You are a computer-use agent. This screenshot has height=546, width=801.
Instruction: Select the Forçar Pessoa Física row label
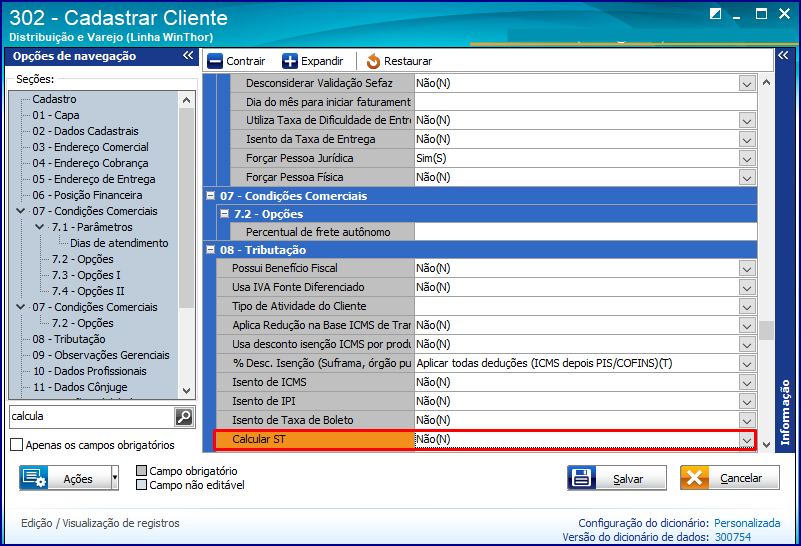point(295,177)
